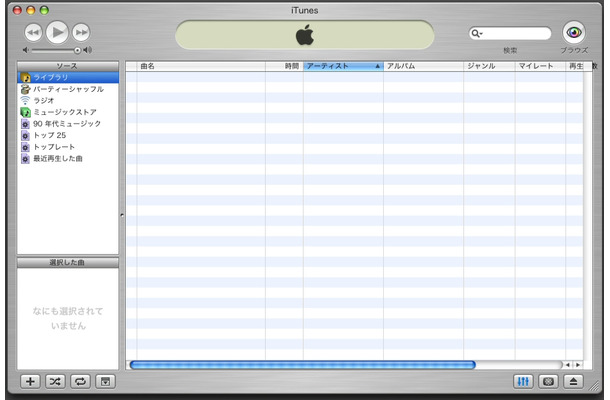Sort by the マイレート column header
This screenshot has height=400, width=610.
click(540, 66)
